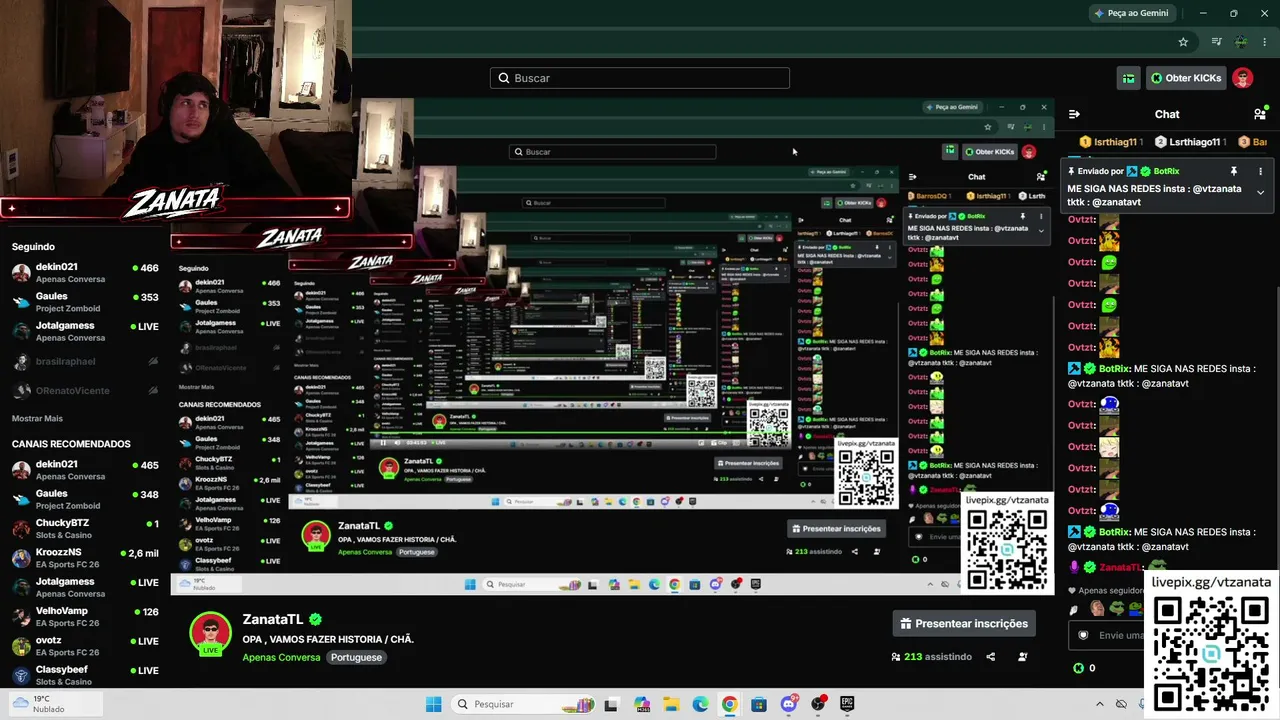Switch to Google Chrome on the taskbar
This screenshot has width=1280, height=720.
729,704
